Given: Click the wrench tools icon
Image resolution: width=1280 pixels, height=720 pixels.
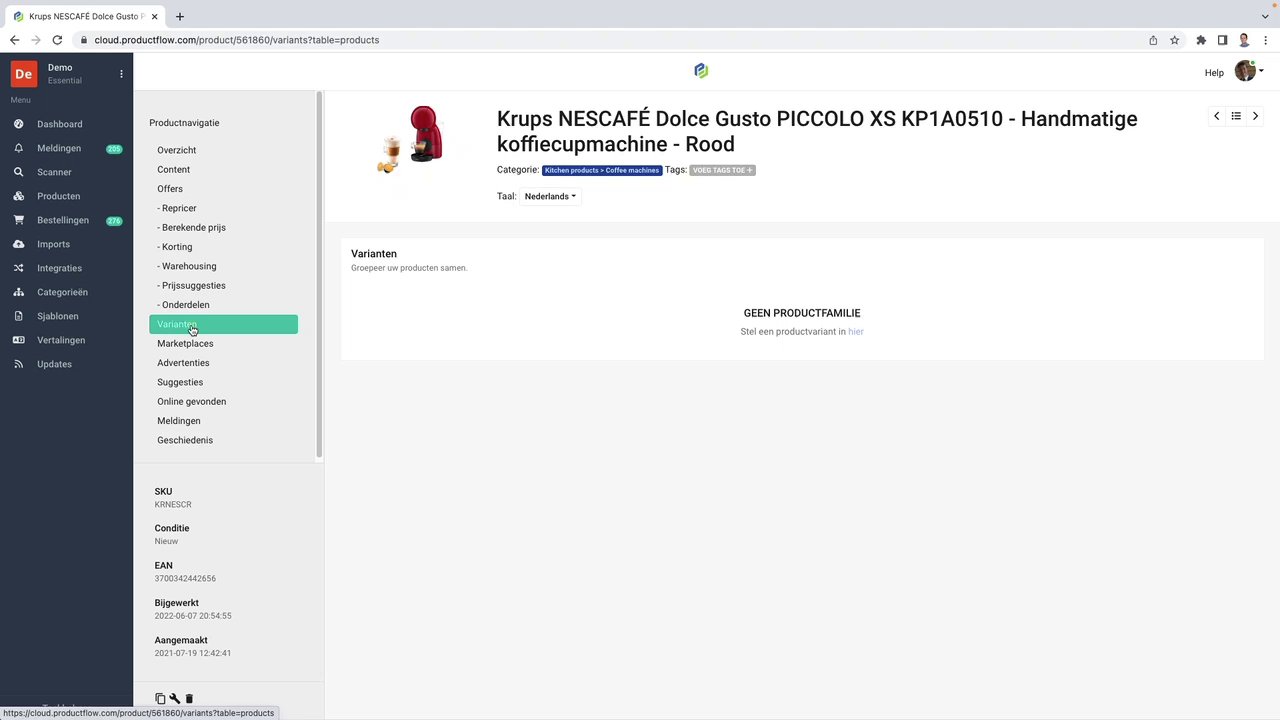Looking at the screenshot, I should click(x=175, y=699).
